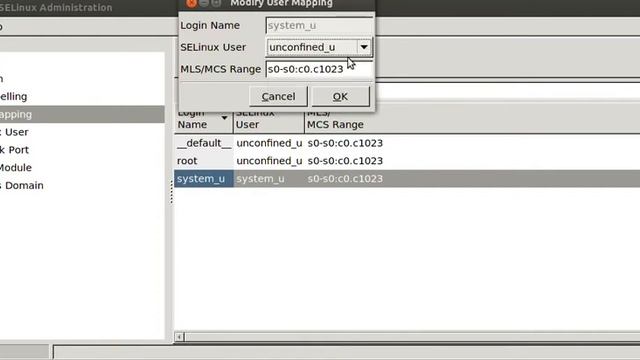This screenshot has width=640, height=360.
Task: Select the root login row
Action: (x=407, y=161)
